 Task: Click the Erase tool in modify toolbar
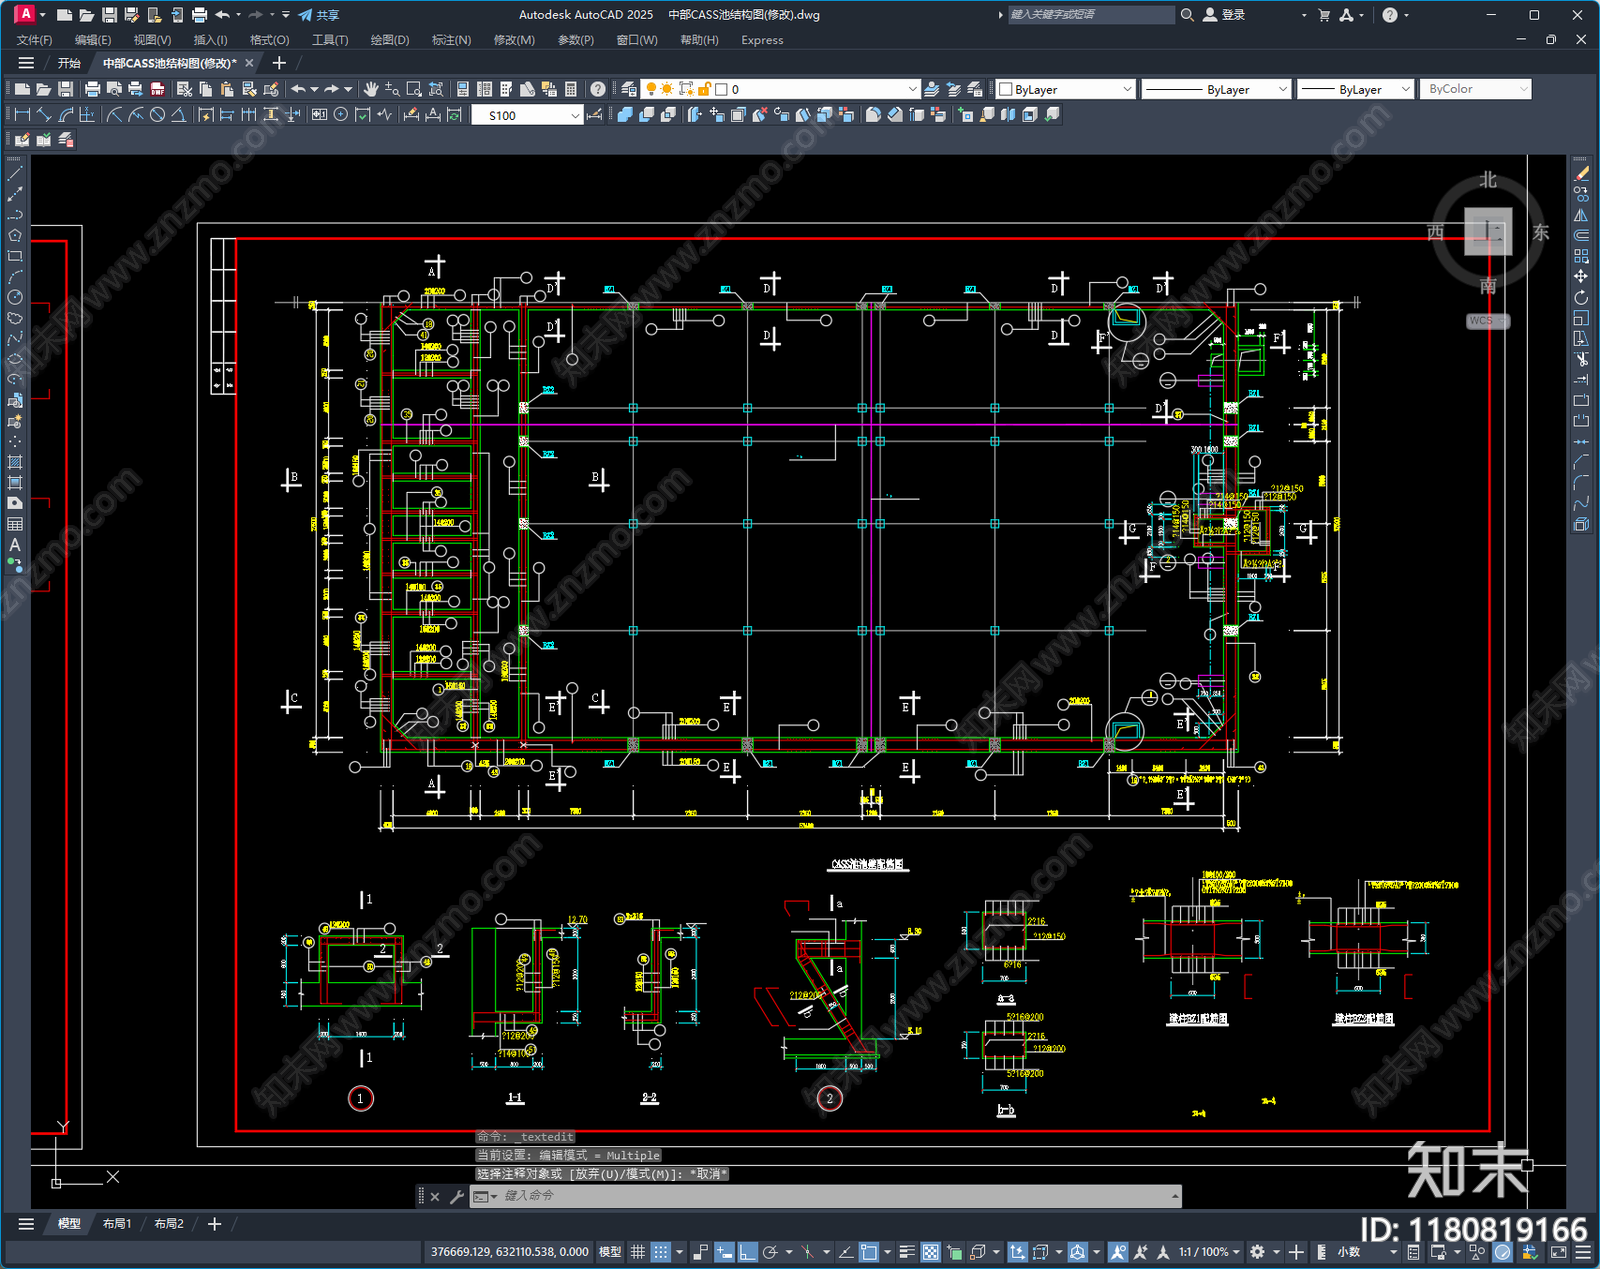[1581, 174]
